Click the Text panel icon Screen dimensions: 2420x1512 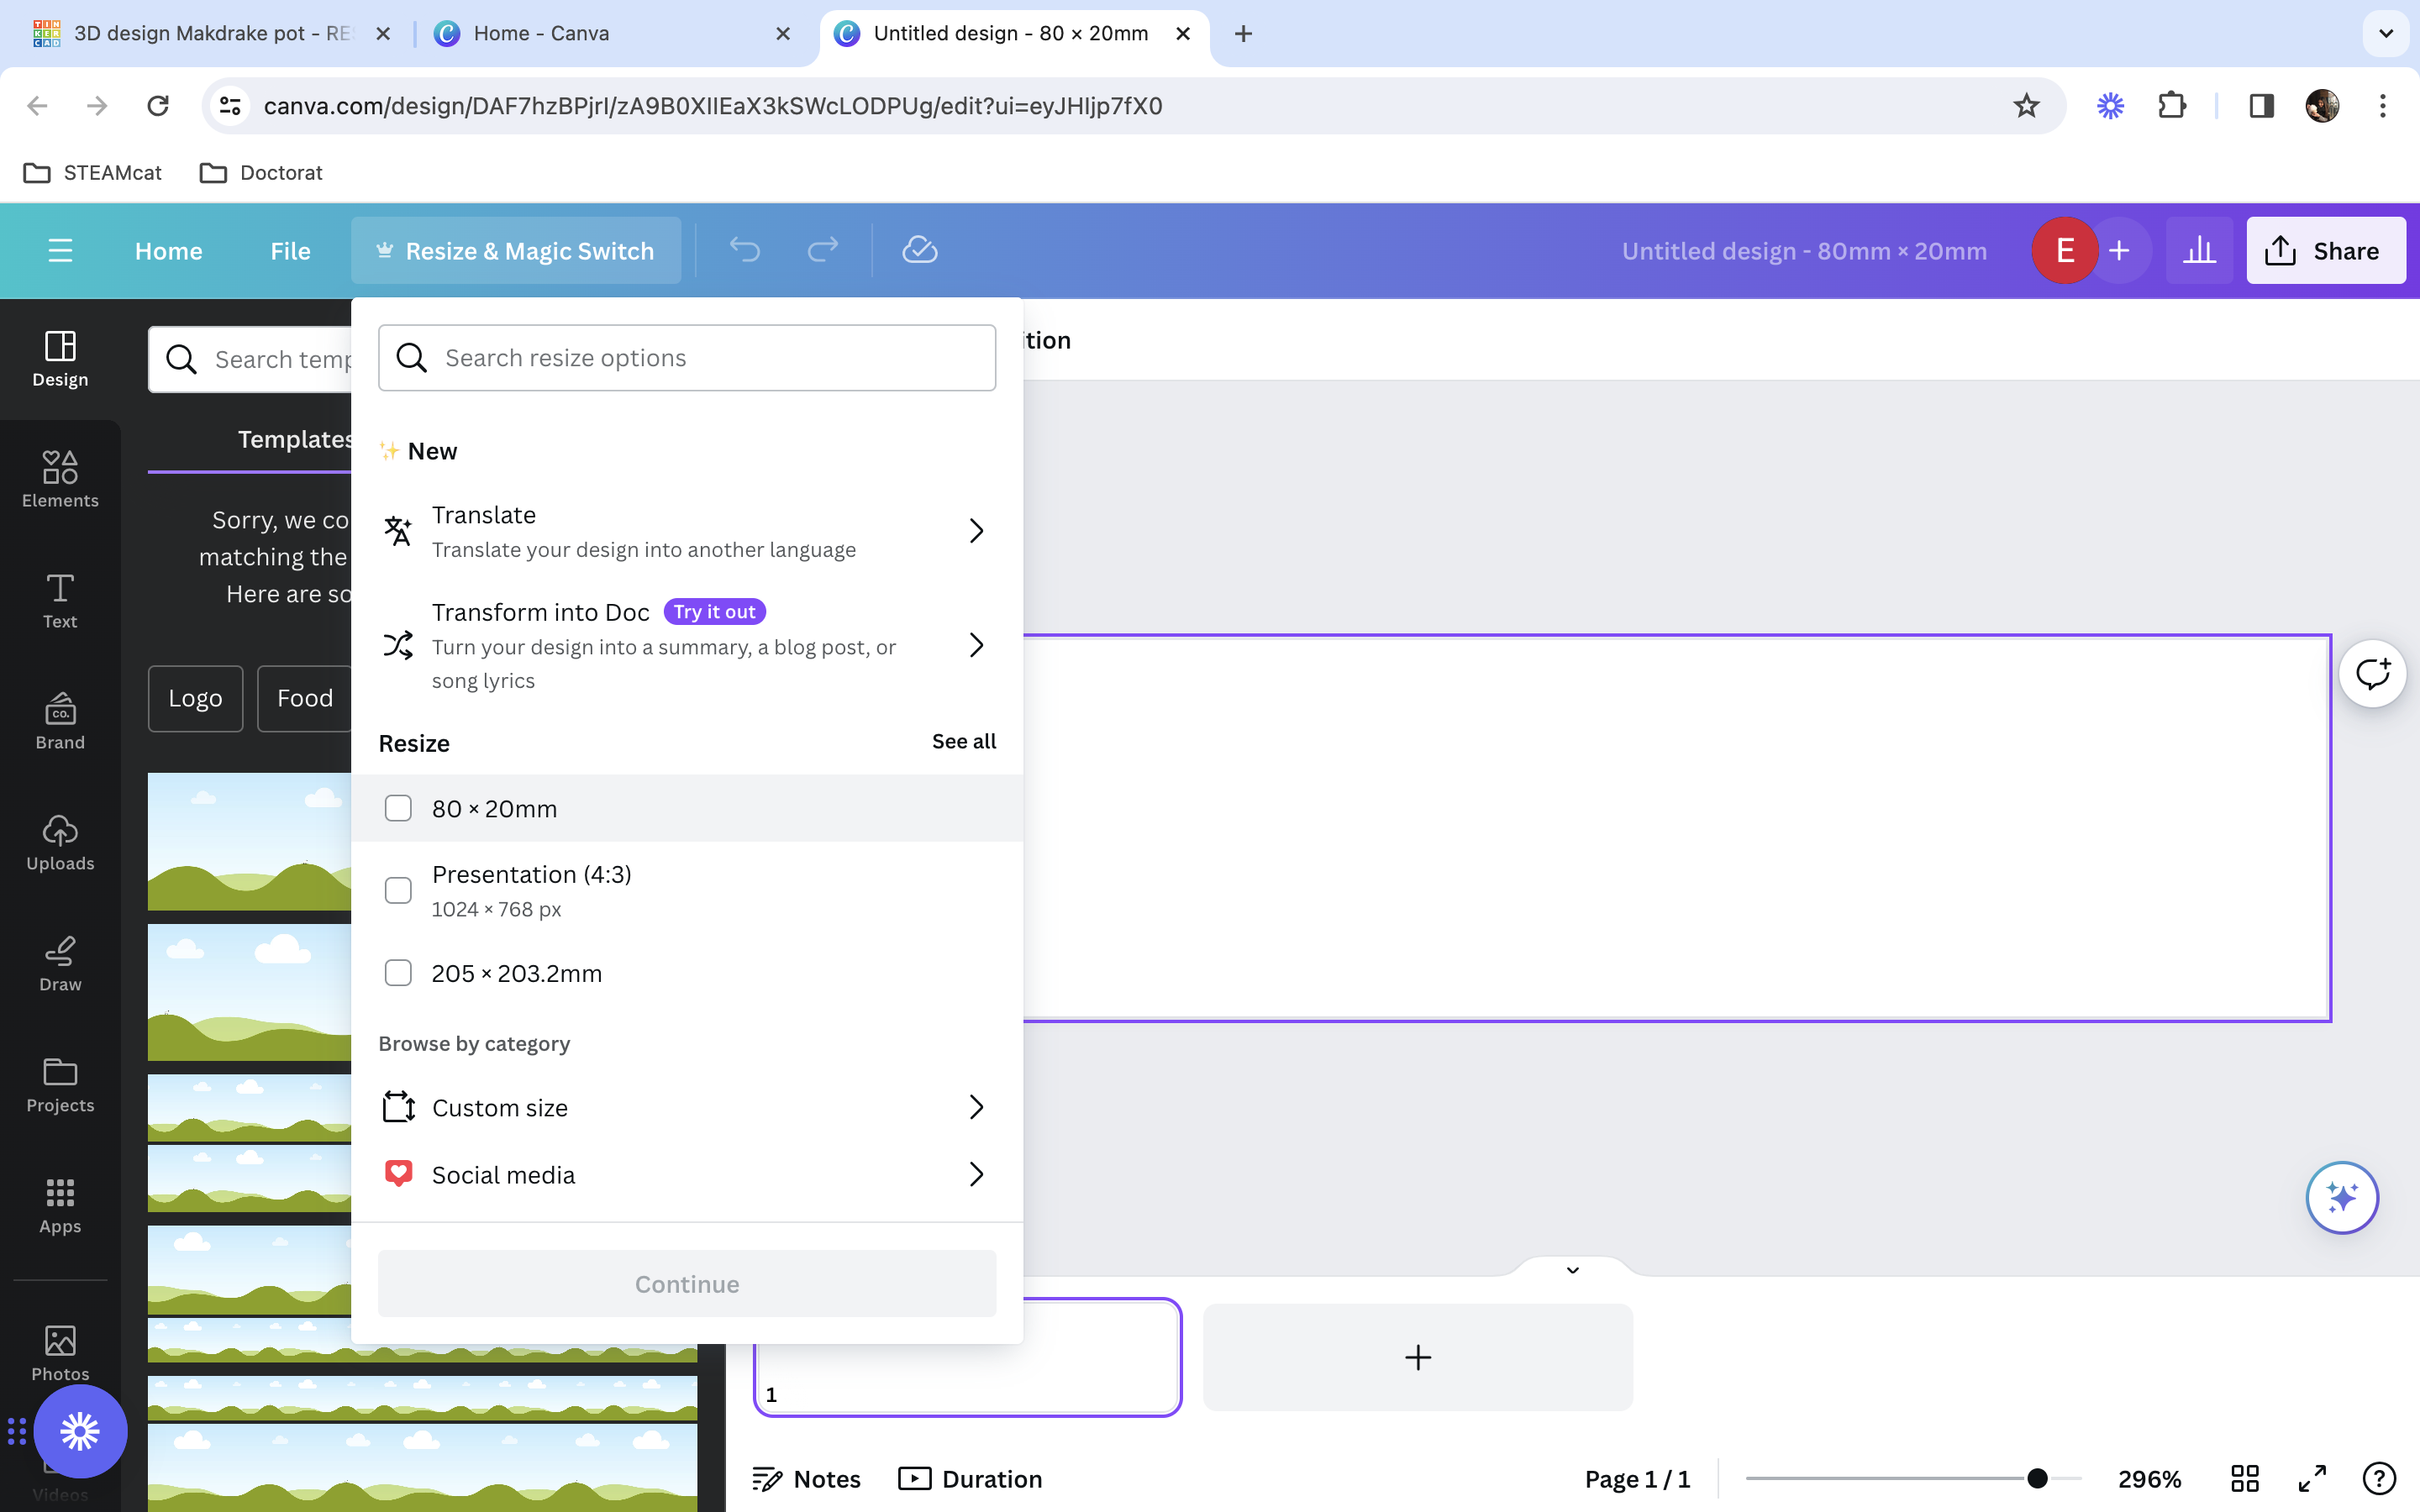(59, 599)
